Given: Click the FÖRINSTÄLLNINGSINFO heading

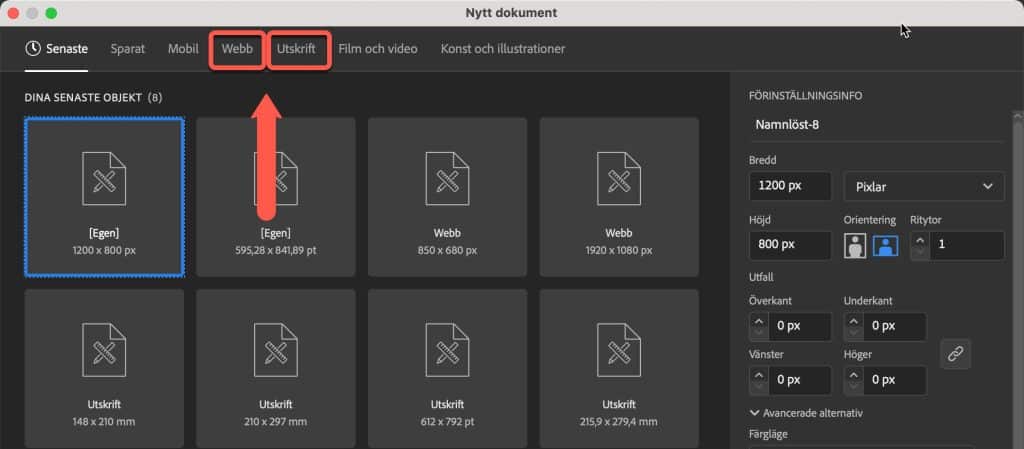Looking at the screenshot, I should (805, 96).
